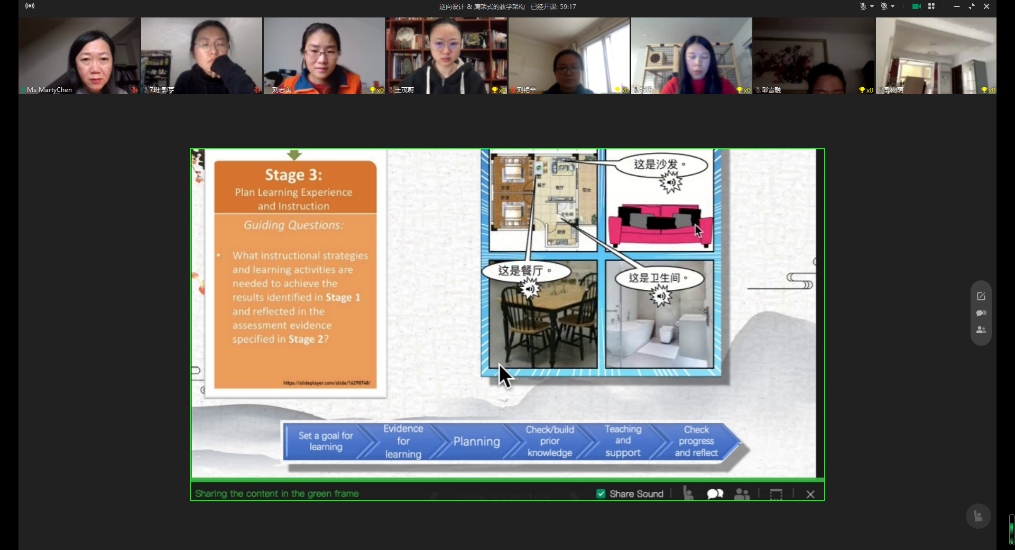Open notes icon on right side panel
Viewport: 1015px width, 550px height.
pyautogui.click(x=980, y=296)
